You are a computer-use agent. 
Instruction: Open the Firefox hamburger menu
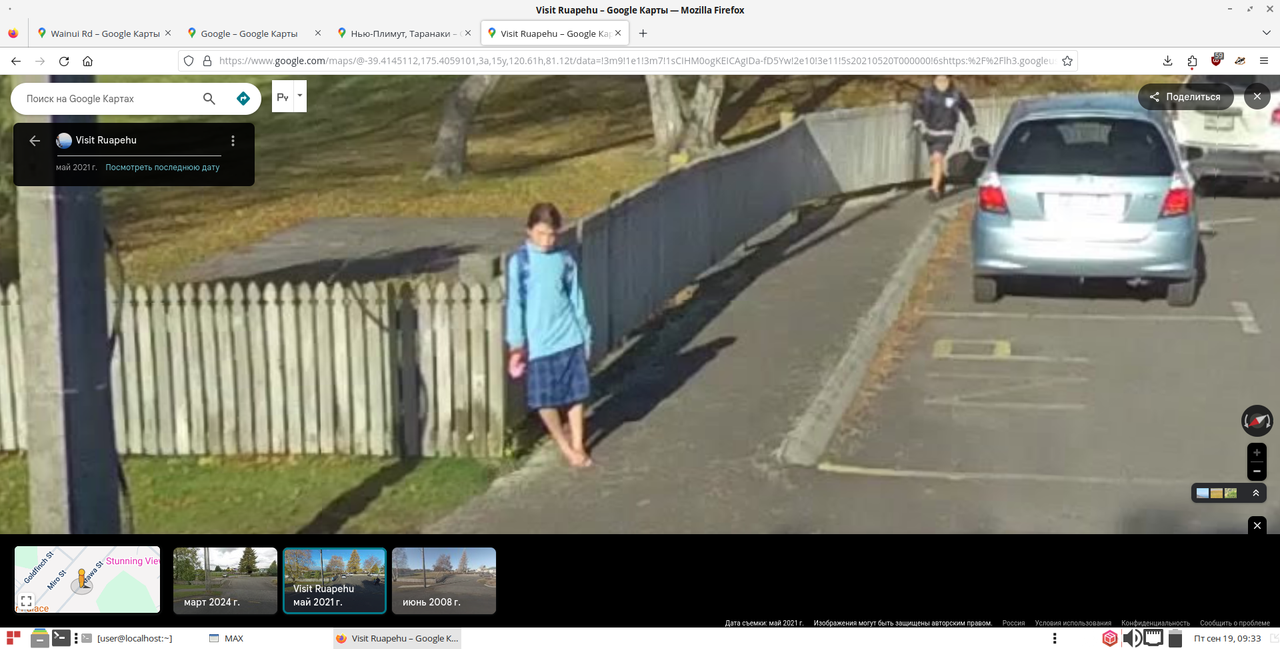(x=1265, y=61)
